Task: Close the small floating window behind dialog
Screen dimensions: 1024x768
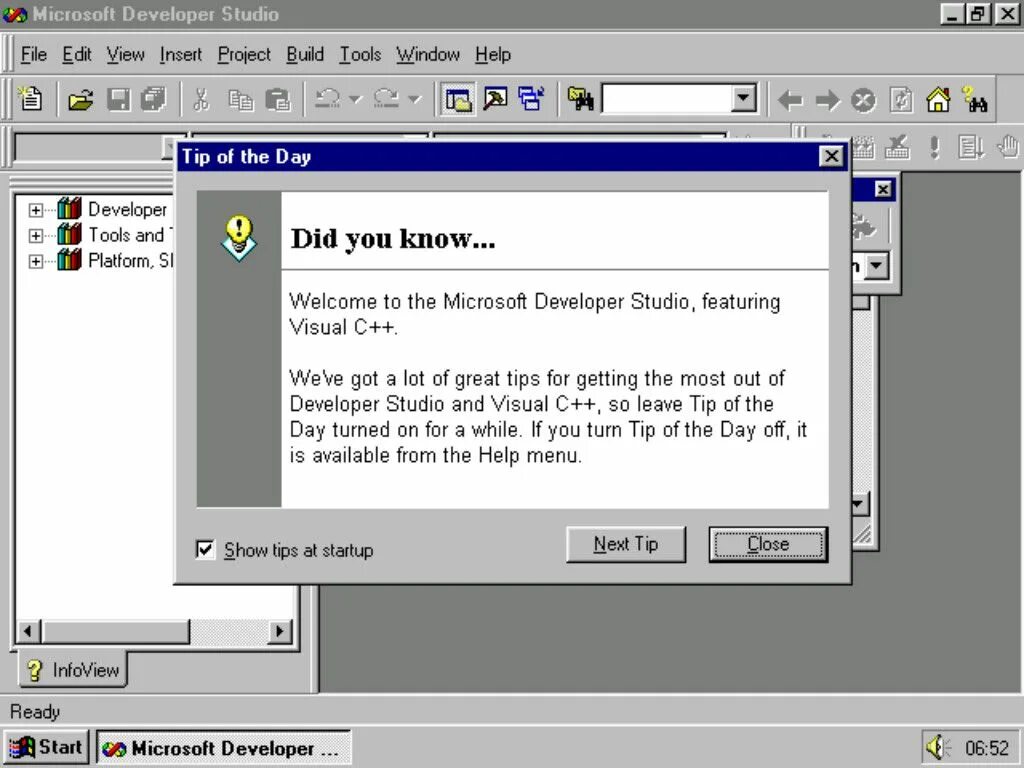Action: pos(882,189)
